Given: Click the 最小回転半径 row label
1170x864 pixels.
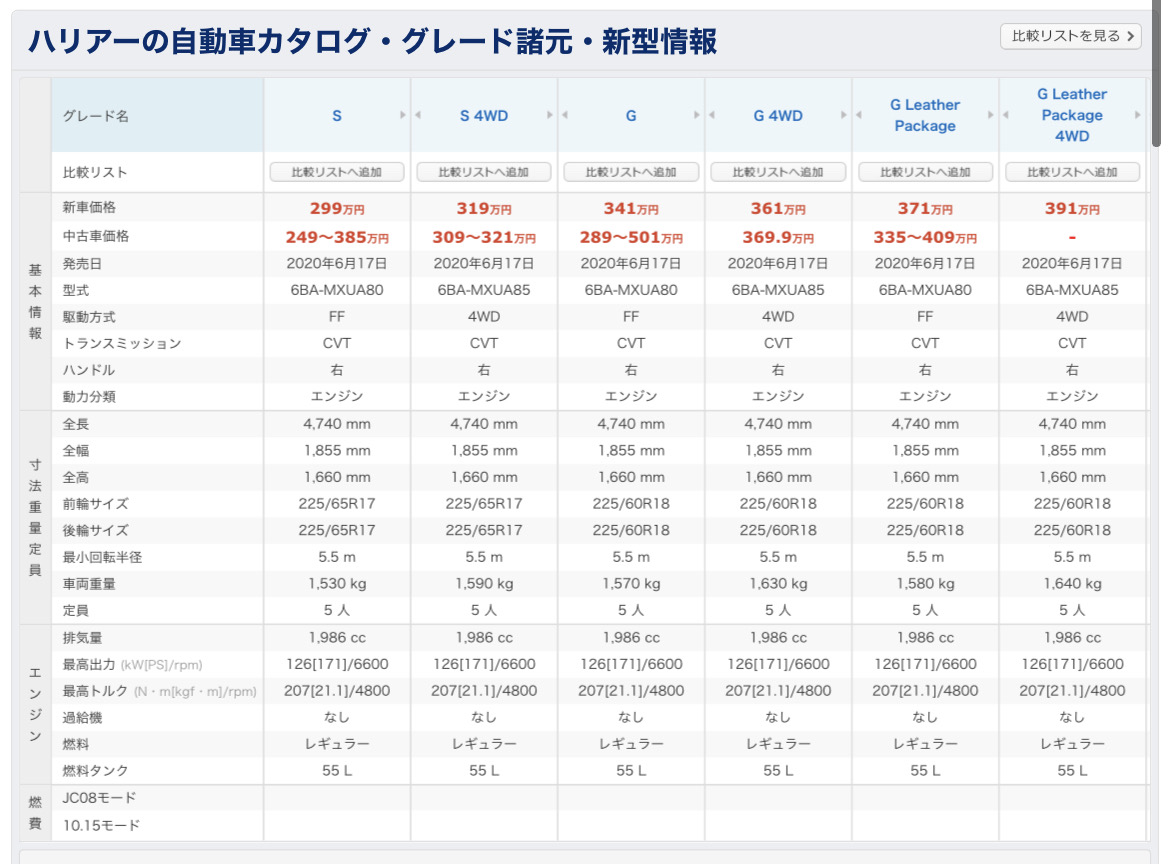Looking at the screenshot, I should pos(102,557).
